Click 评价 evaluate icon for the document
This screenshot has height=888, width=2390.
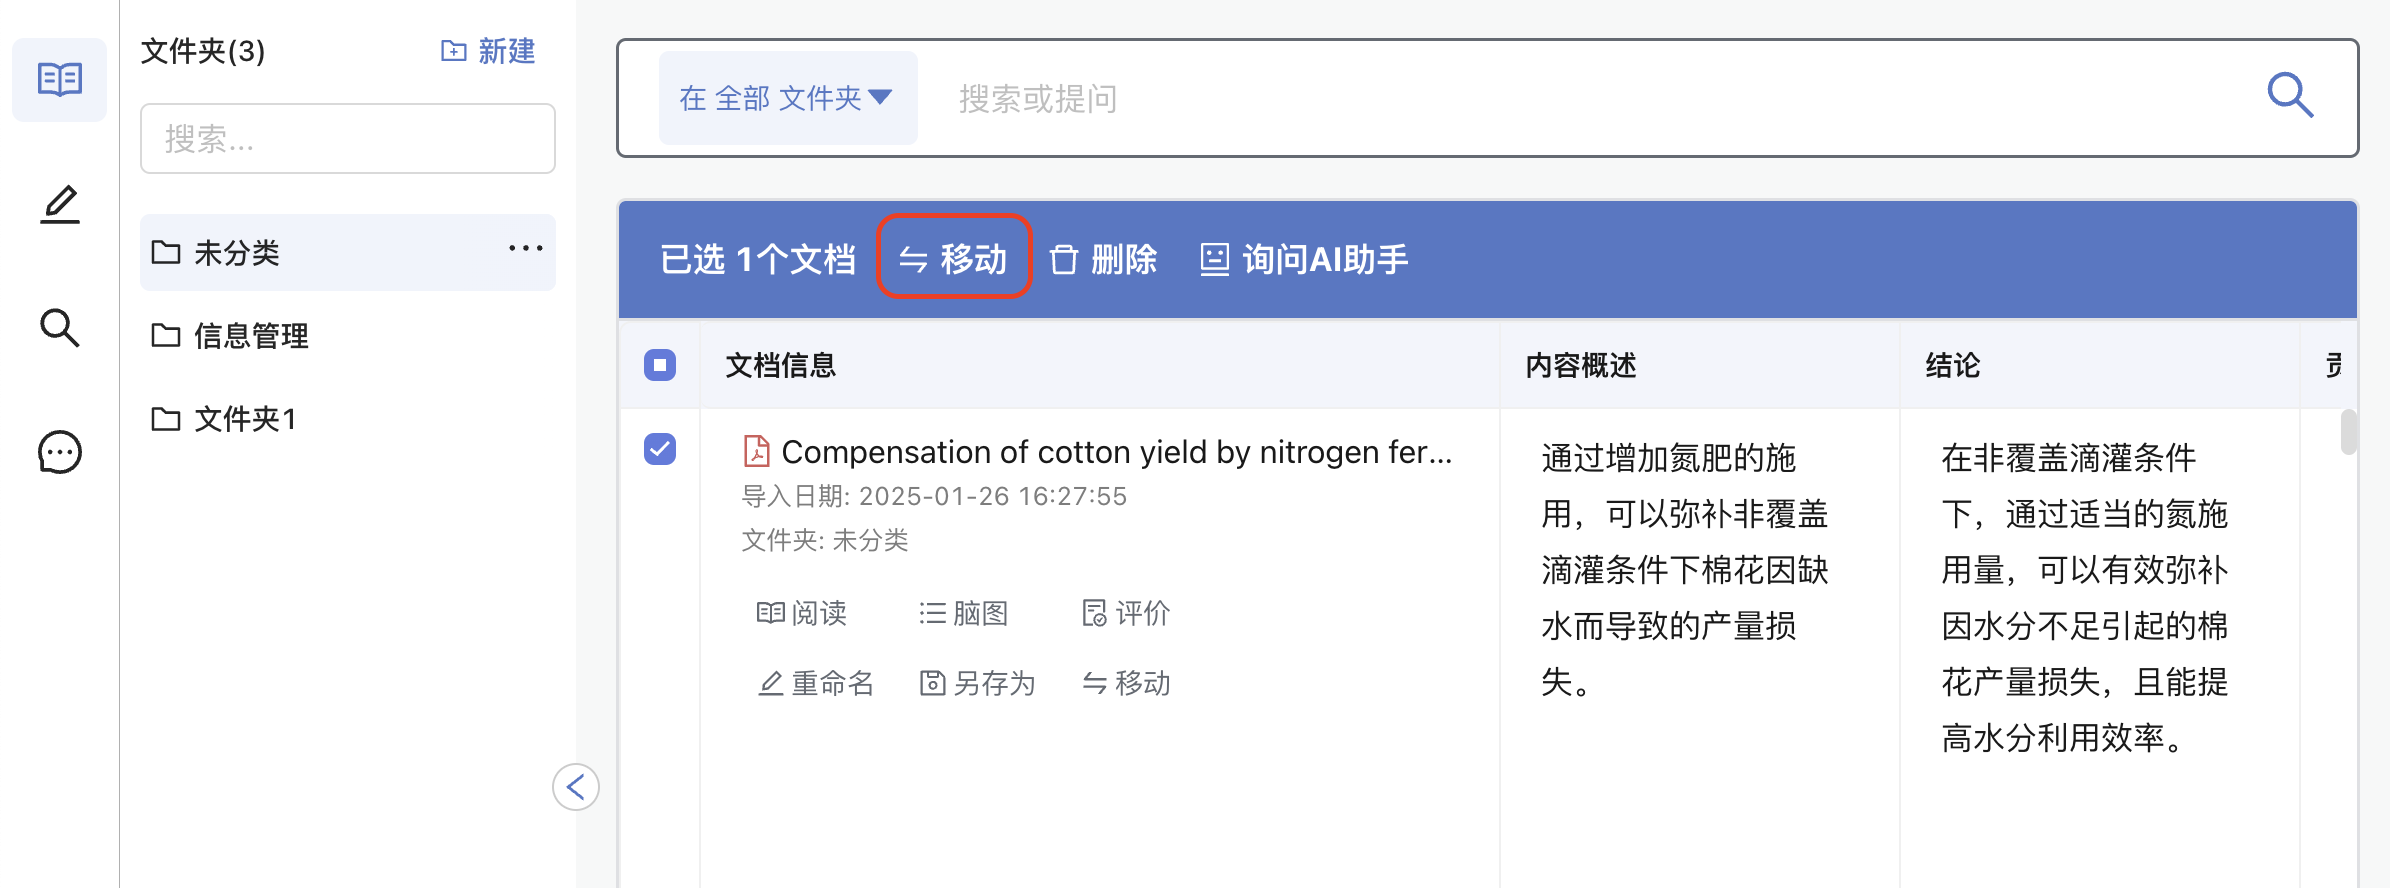coord(1126,613)
